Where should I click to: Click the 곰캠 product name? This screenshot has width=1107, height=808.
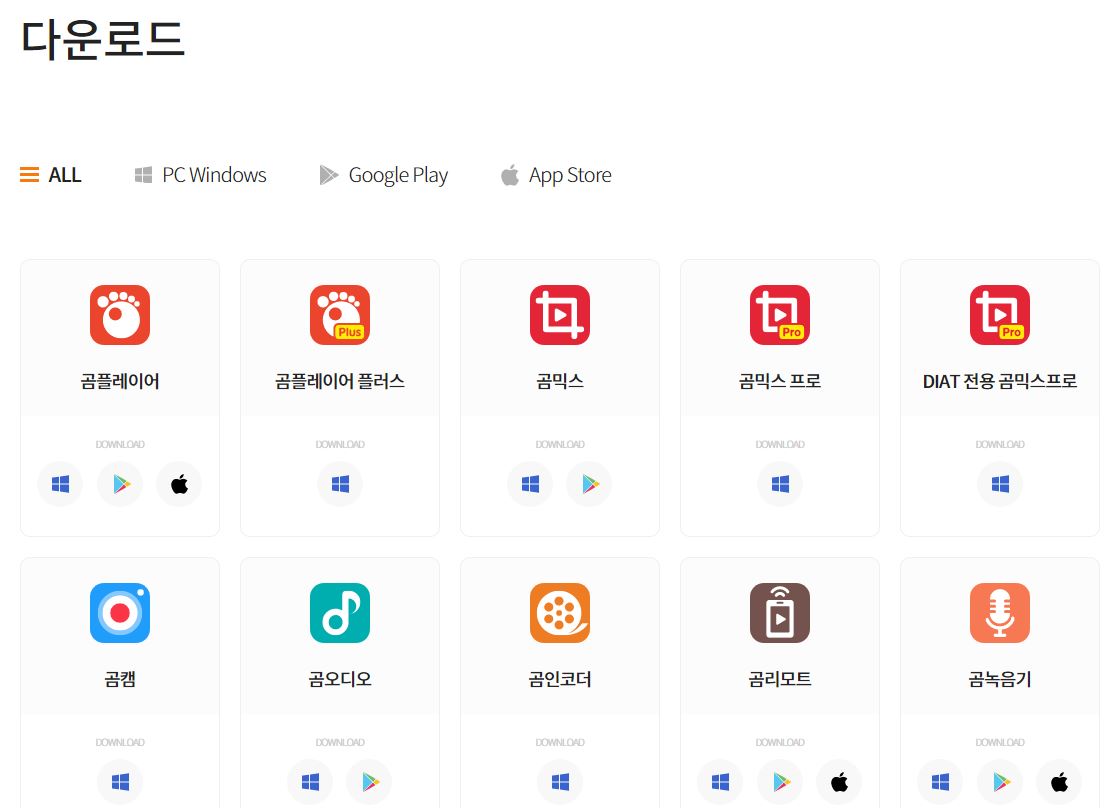(120, 679)
